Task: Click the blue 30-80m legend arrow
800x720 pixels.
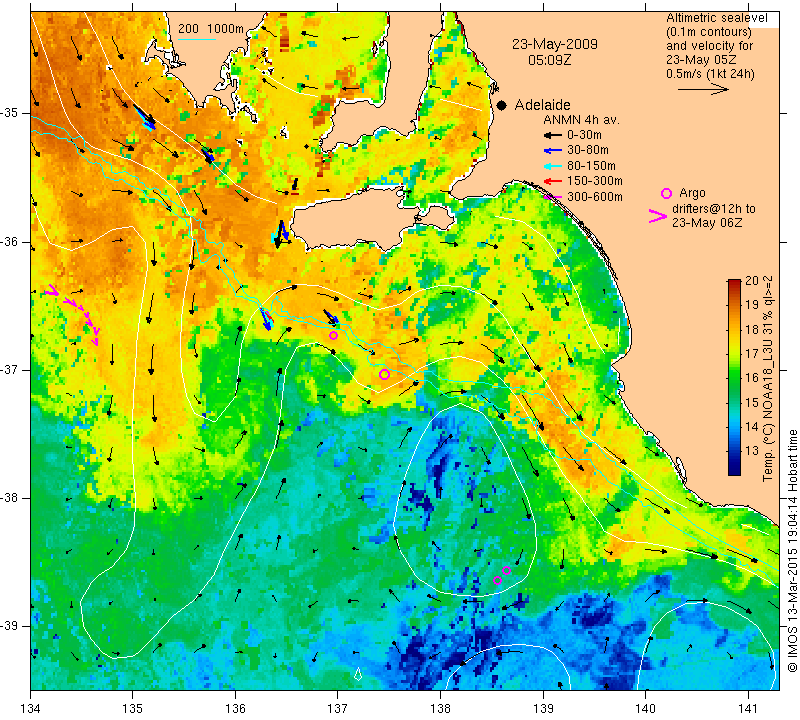Action: 552,151
